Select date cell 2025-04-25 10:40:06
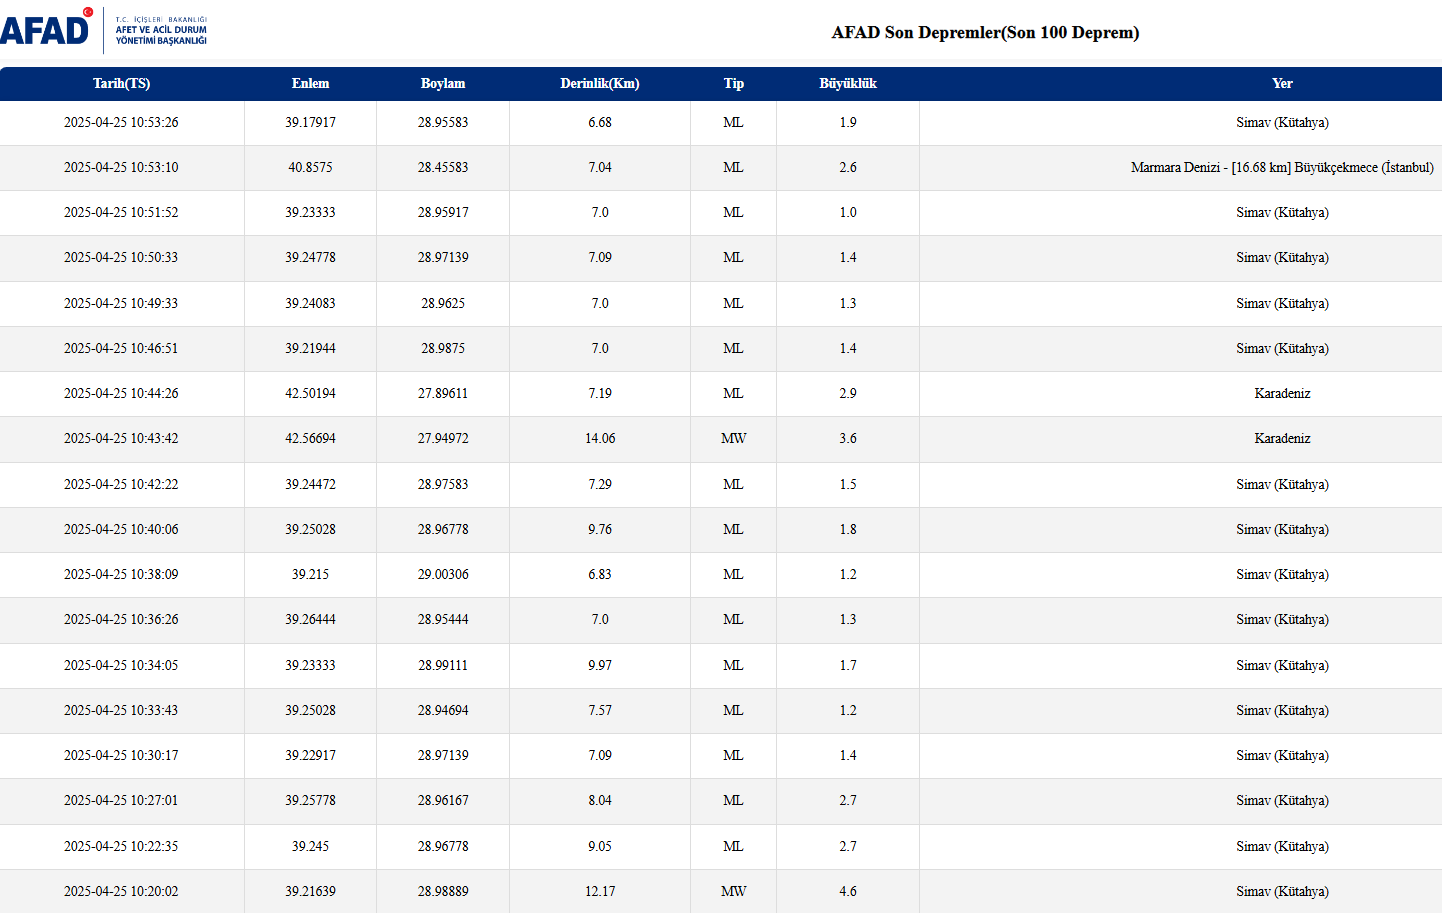Screen dimensions: 1442x913 (121, 529)
